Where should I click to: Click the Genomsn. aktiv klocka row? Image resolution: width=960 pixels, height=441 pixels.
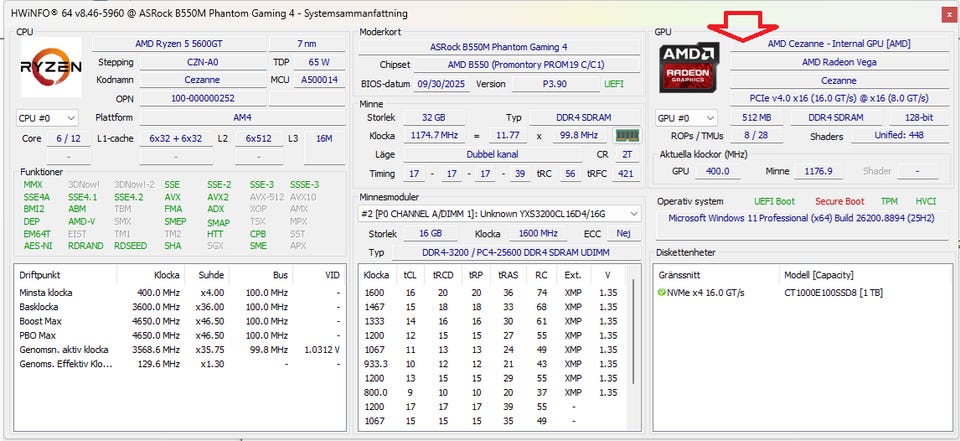coord(179,350)
